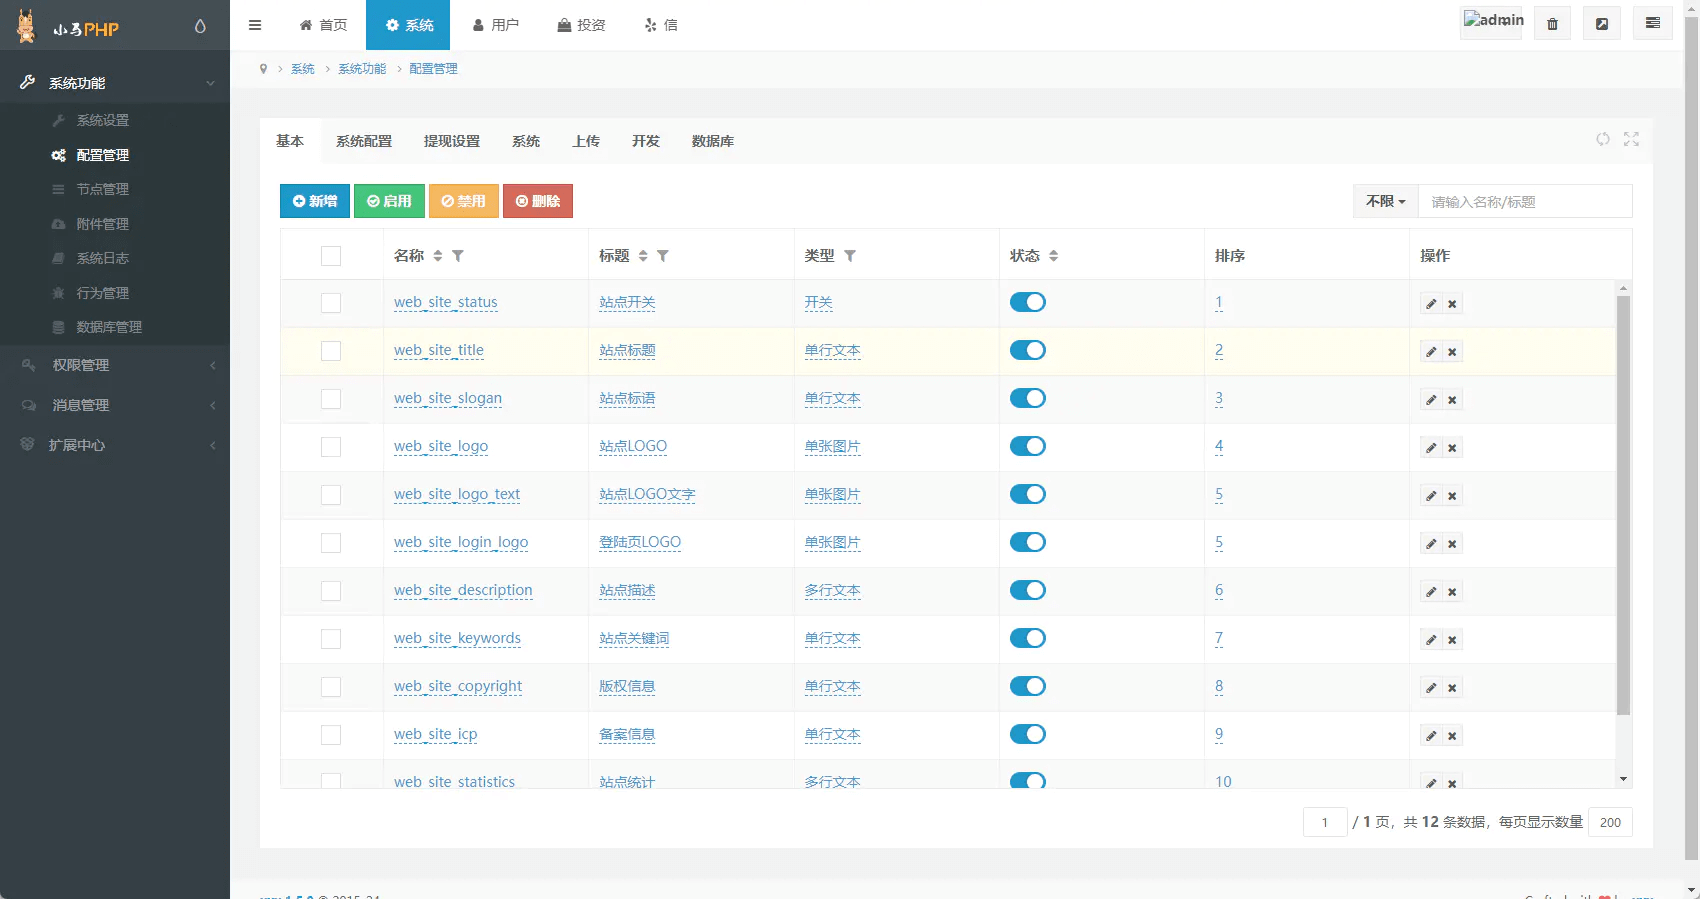Image resolution: width=1700 pixels, height=899 pixels.
Task: Click the table's vertical scrollbar down arrow
Action: [1623, 779]
